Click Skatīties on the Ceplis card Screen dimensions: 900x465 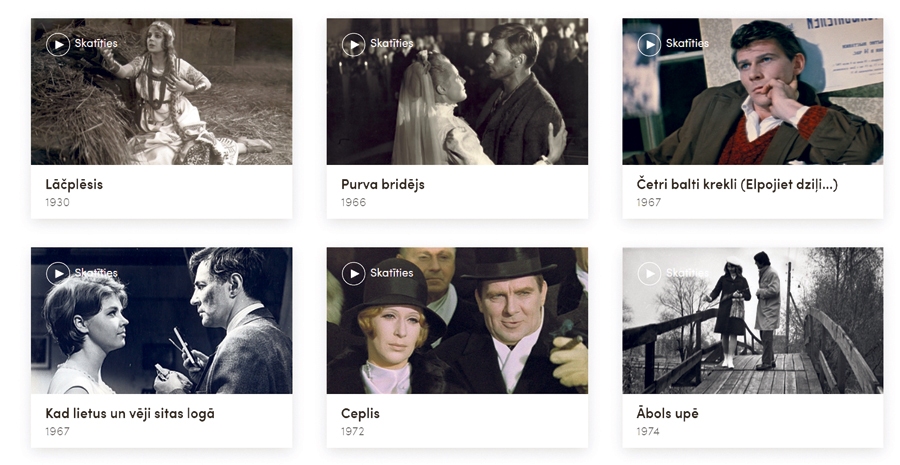pos(392,273)
